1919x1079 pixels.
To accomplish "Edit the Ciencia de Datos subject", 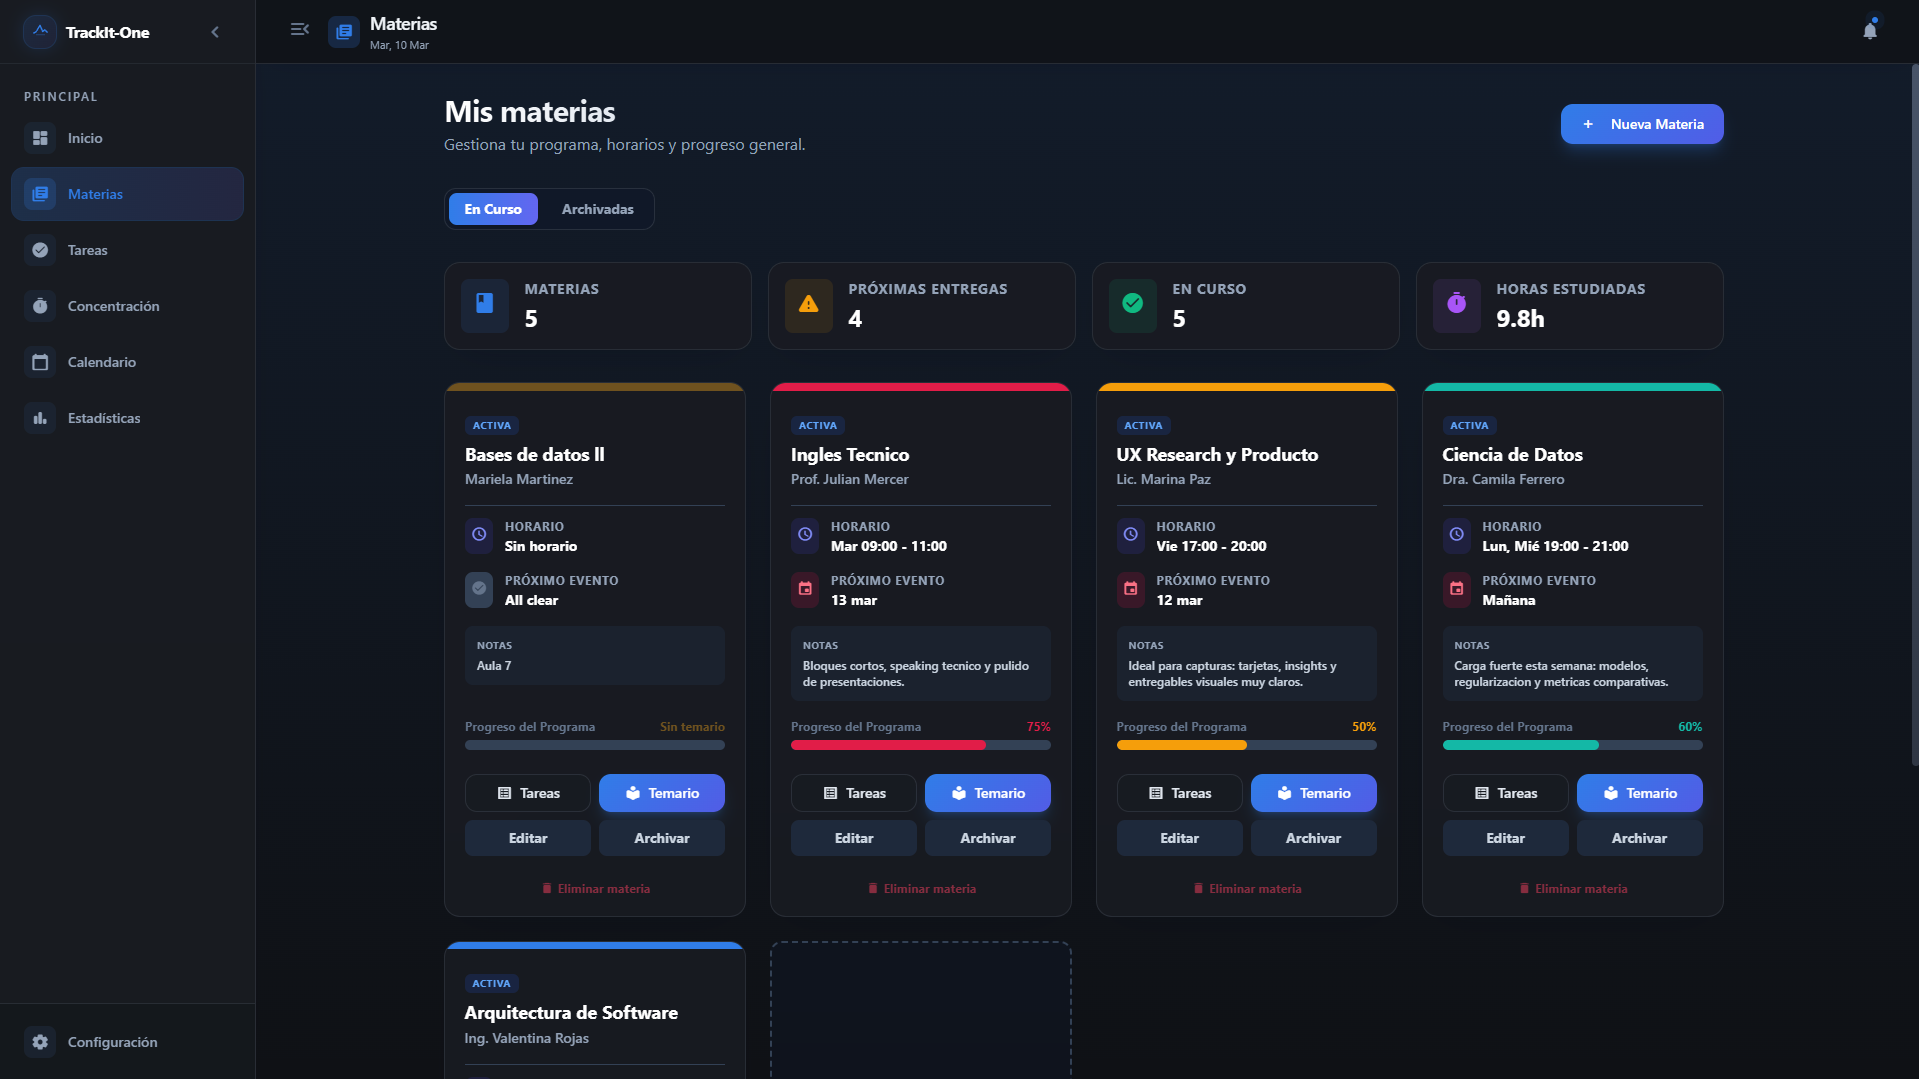I will (x=1506, y=838).
